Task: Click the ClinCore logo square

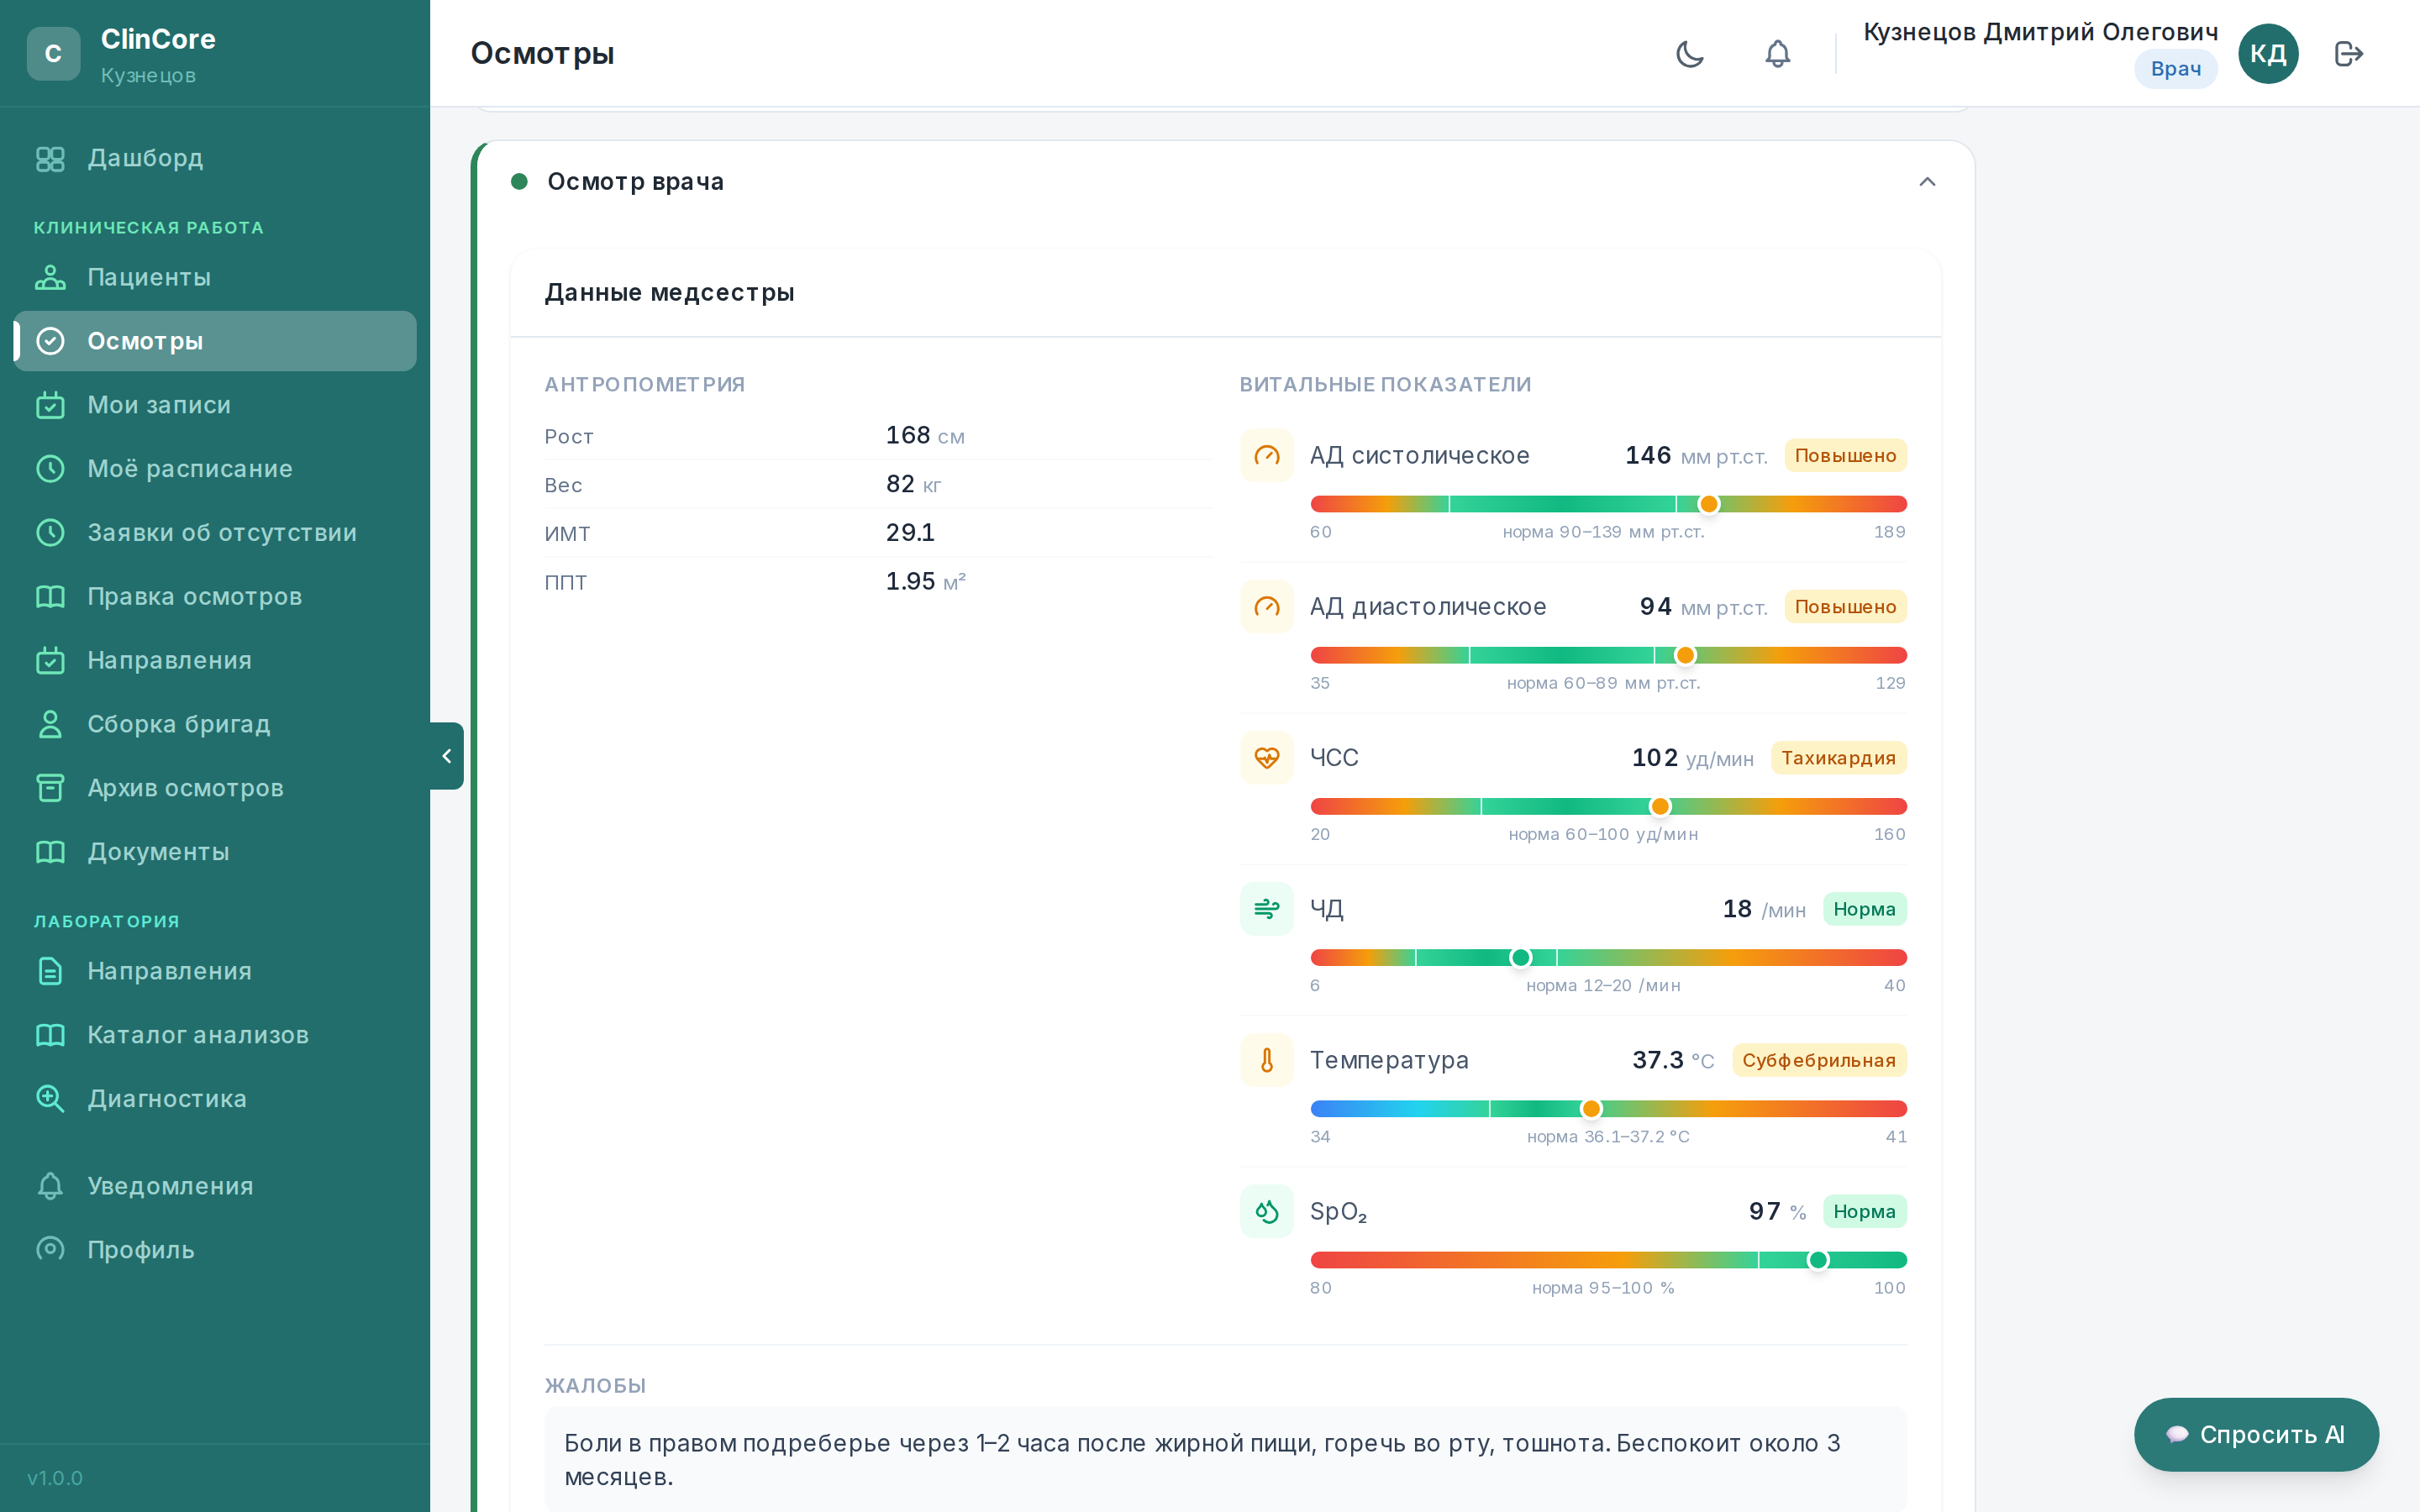Action: 54,54
